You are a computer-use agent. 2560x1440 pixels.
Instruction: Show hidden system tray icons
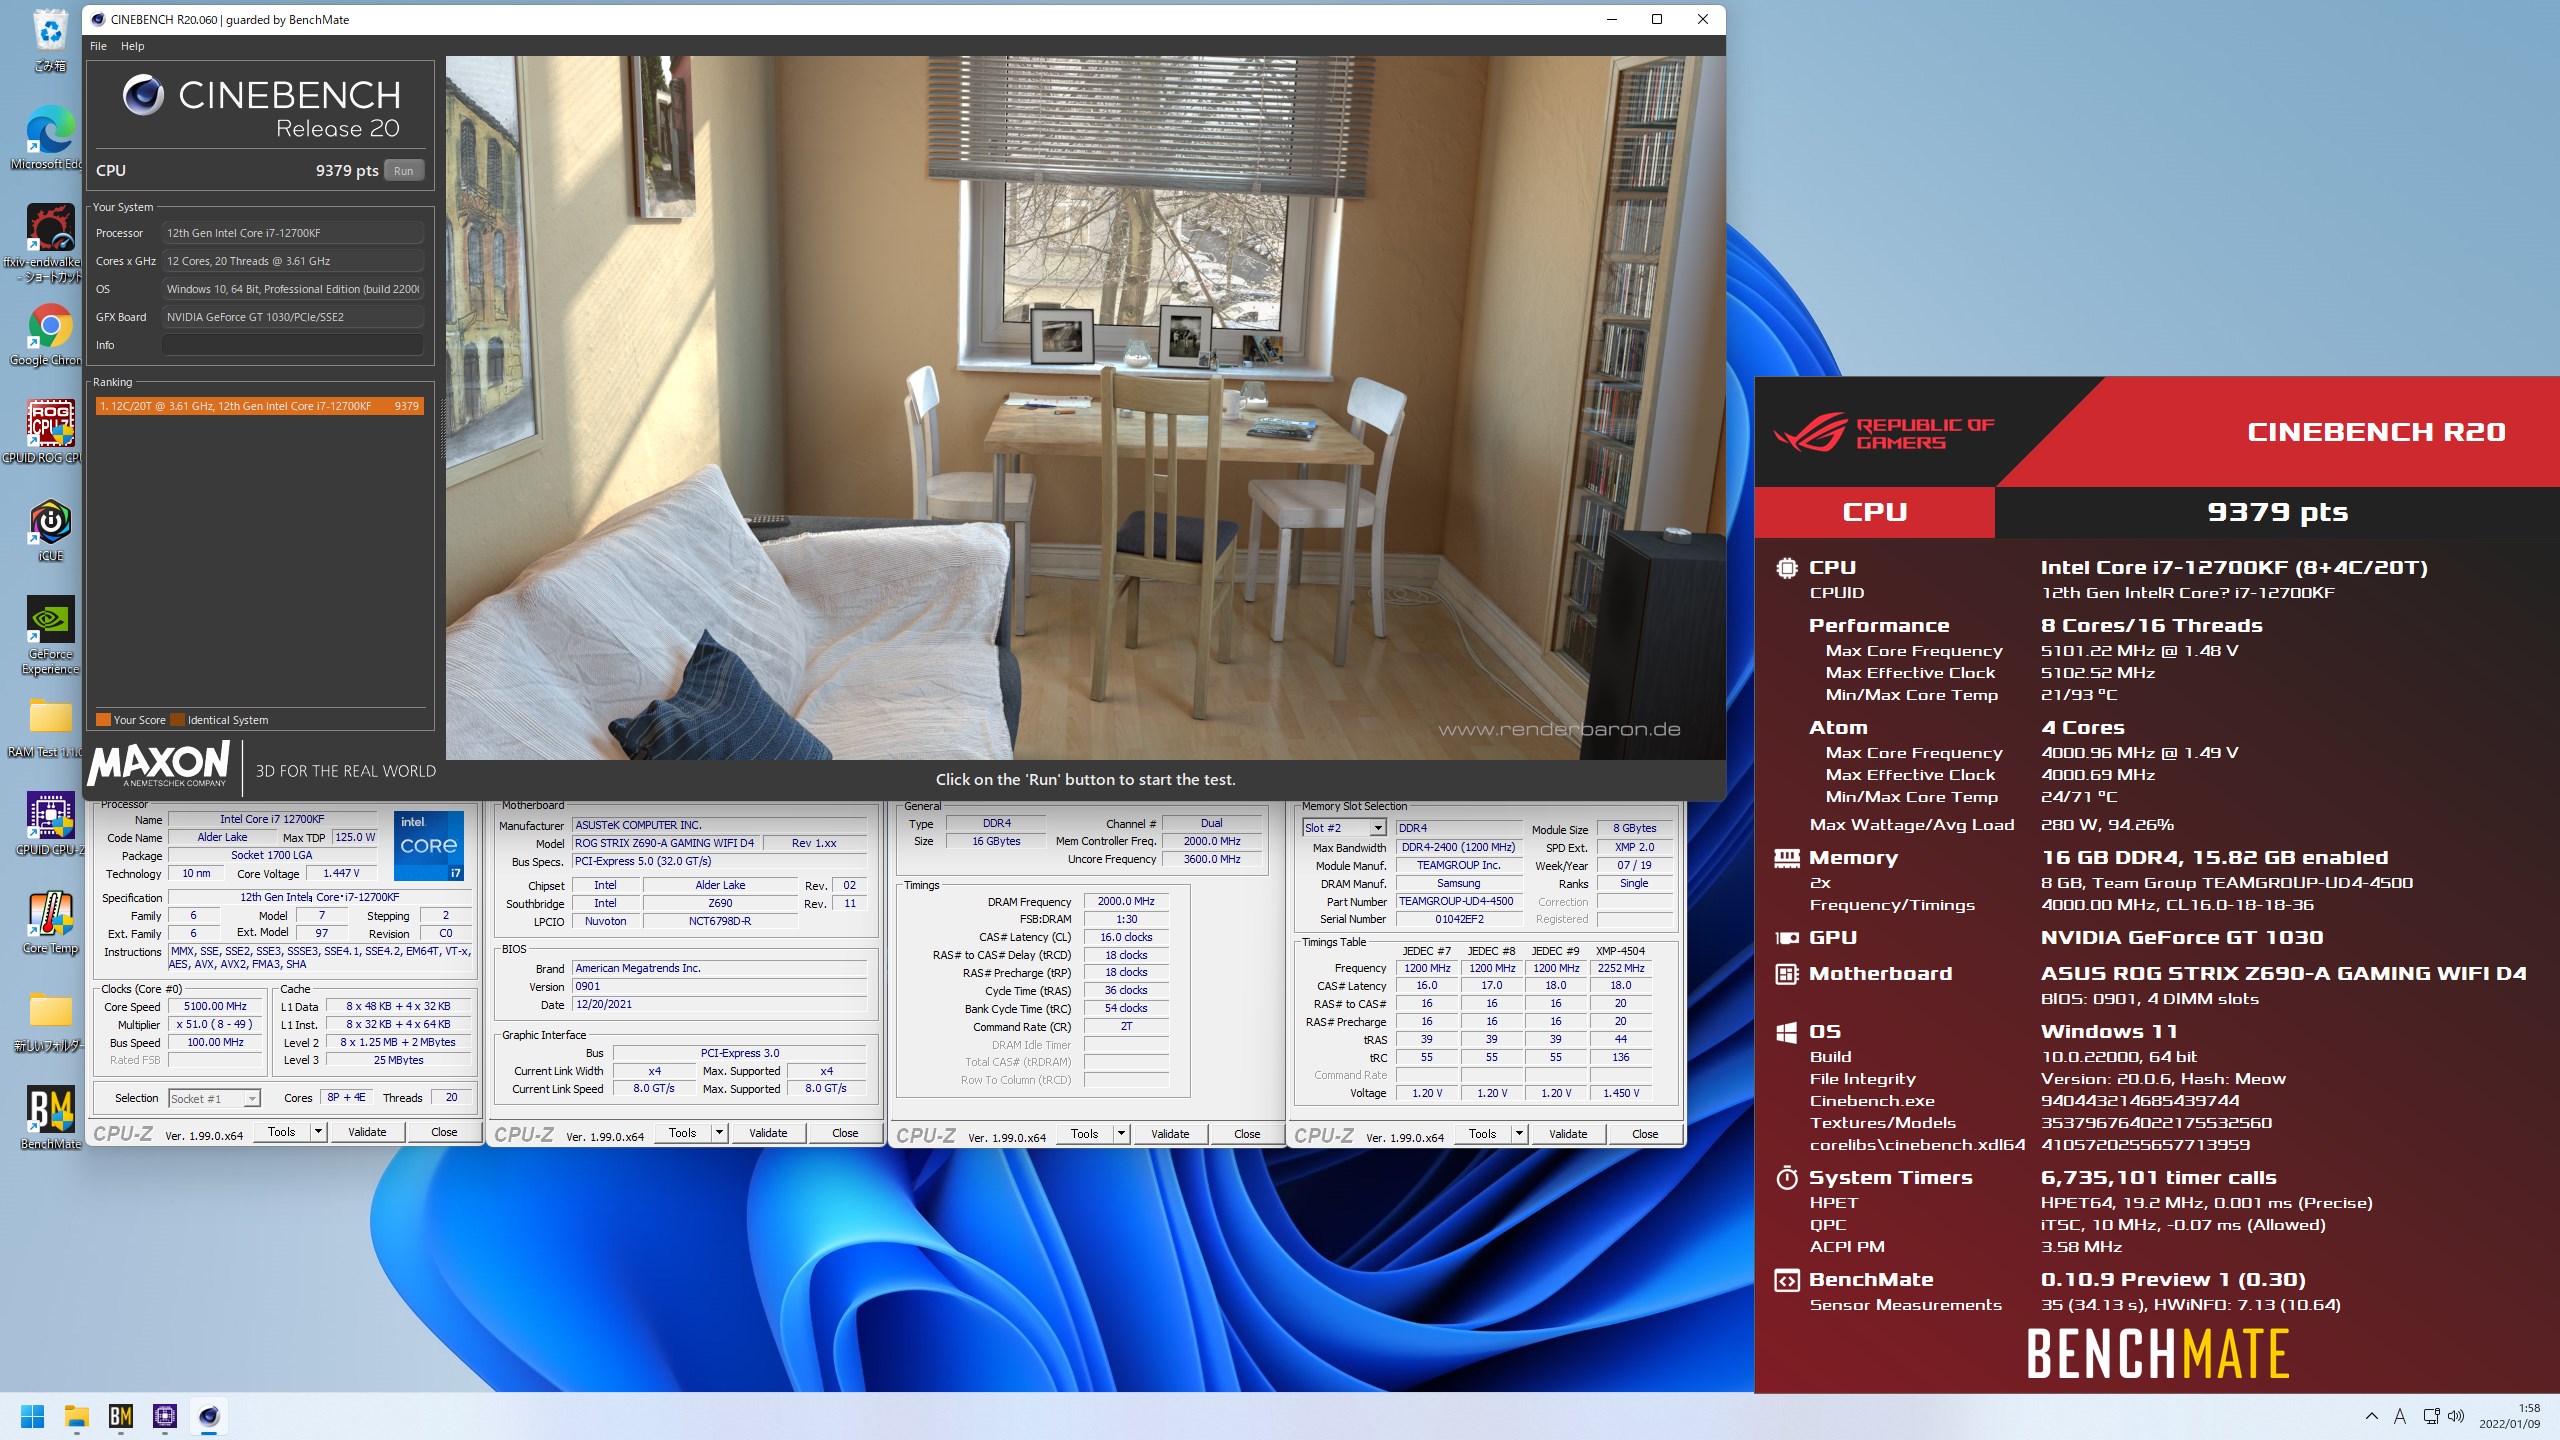pos(2371,1416)
